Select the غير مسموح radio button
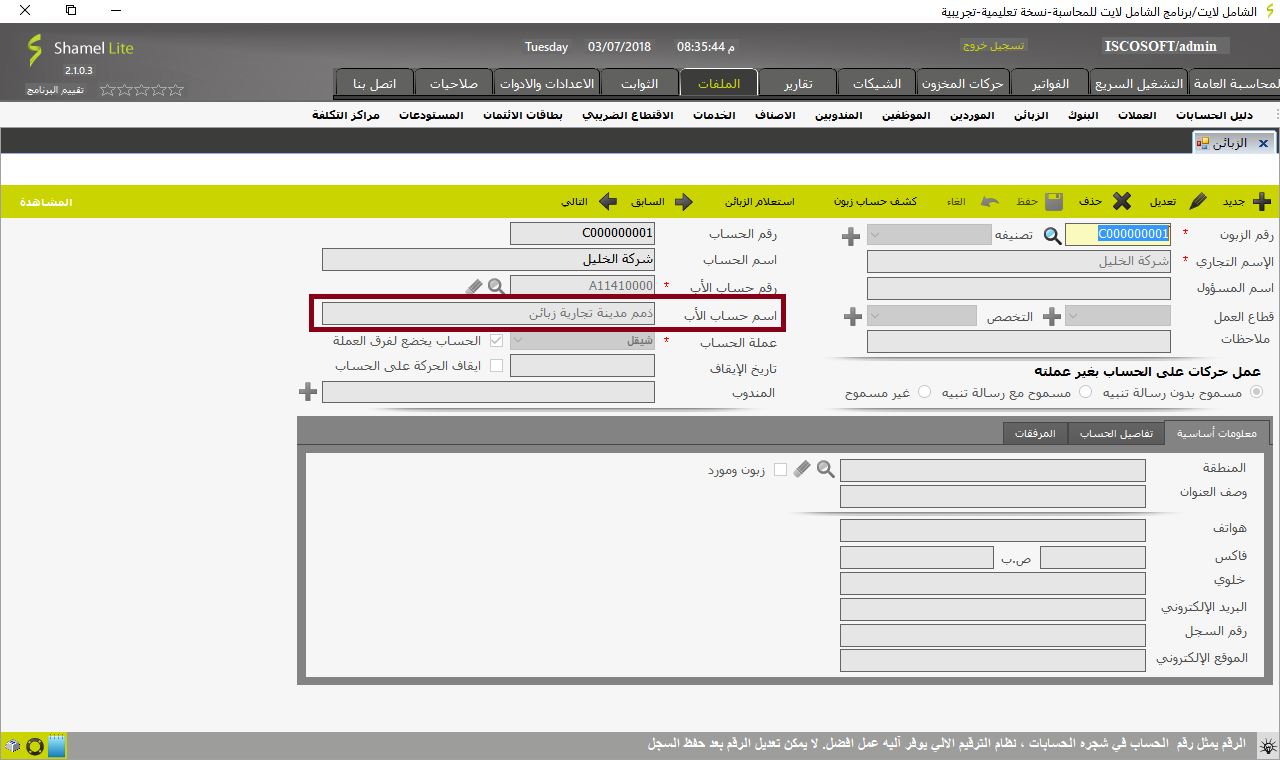This screenshot has width=1280, height=760. [x=924, y=392]
